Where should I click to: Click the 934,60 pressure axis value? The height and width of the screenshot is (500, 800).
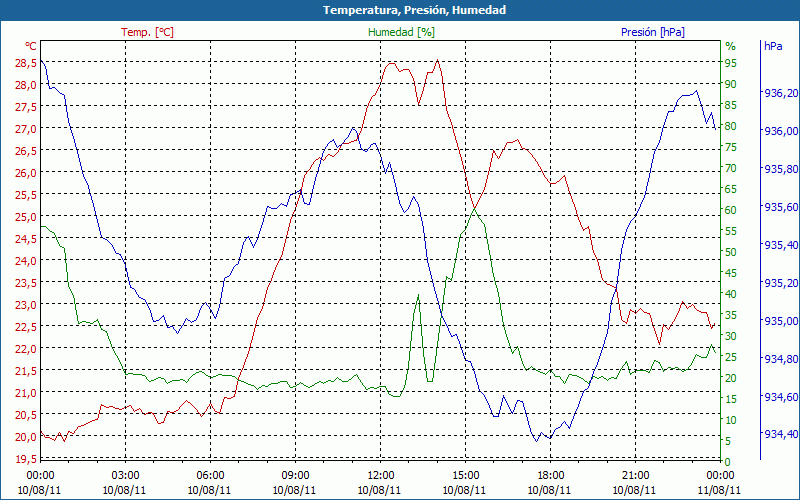pos(781,397)
